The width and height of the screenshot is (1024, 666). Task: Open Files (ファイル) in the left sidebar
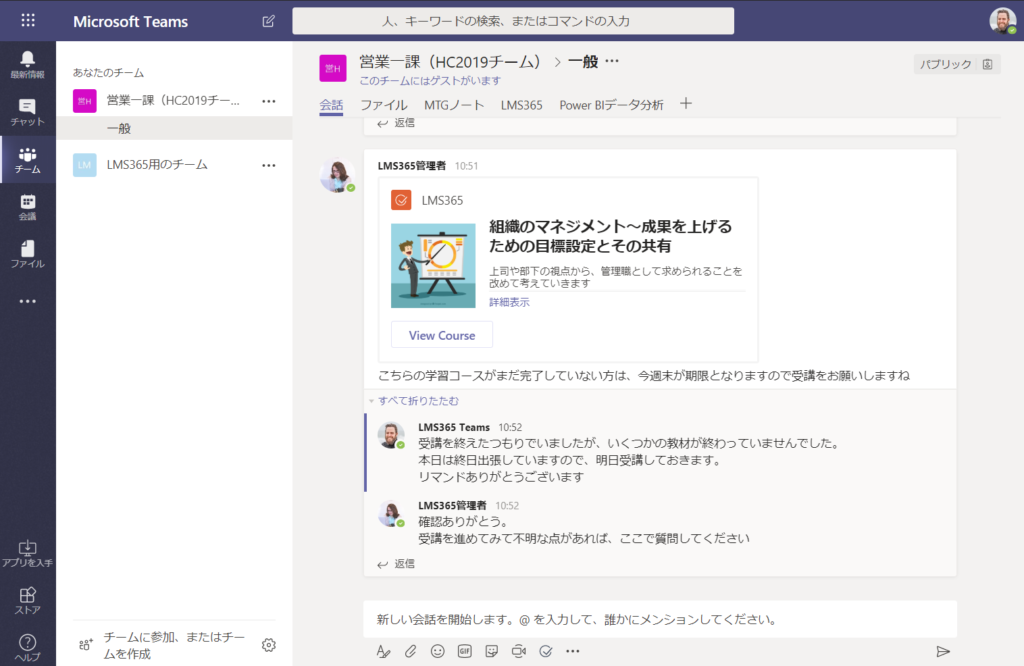click(x=27, y=254)
